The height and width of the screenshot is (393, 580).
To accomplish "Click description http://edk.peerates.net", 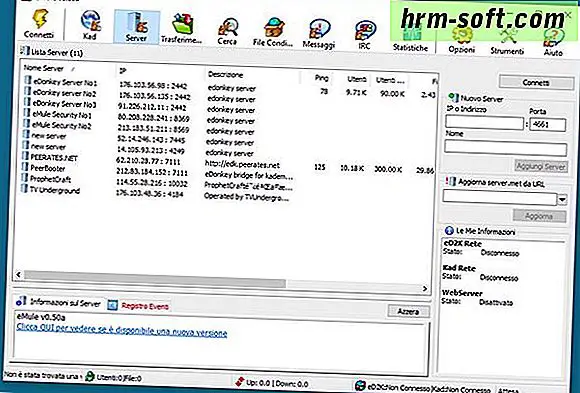I will (x=243, y=164).
